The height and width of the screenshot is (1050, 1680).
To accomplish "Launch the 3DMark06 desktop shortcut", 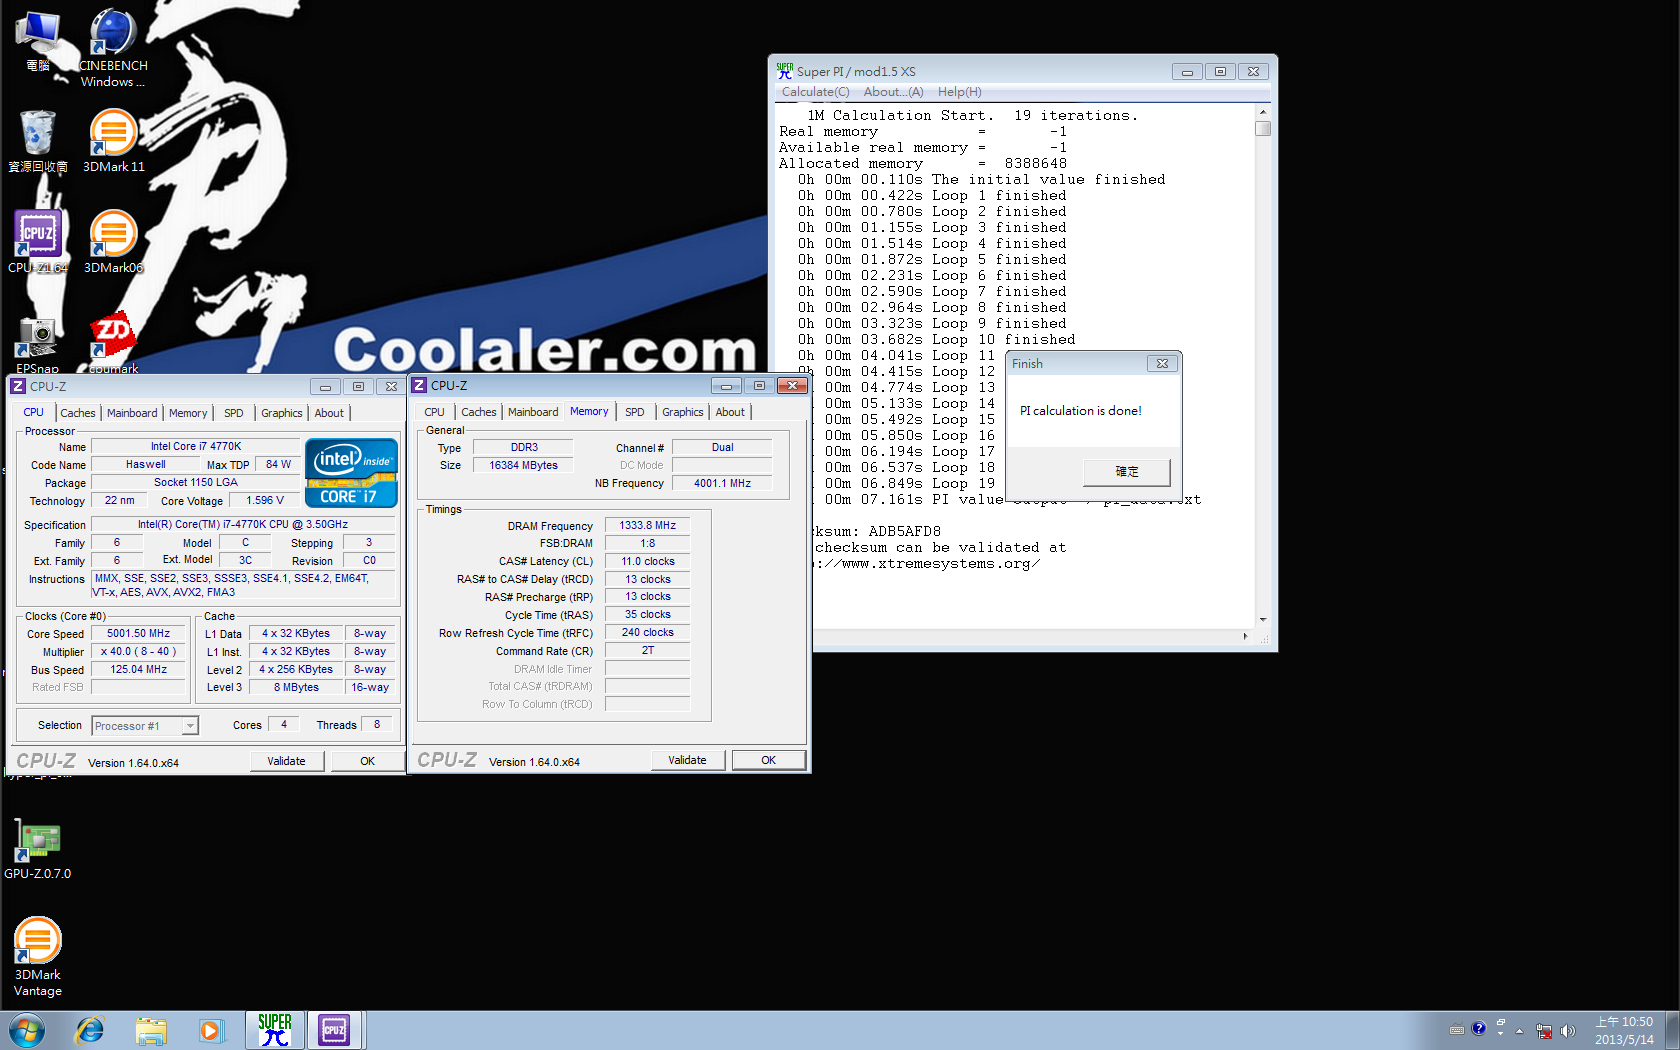I will (113, 242).
